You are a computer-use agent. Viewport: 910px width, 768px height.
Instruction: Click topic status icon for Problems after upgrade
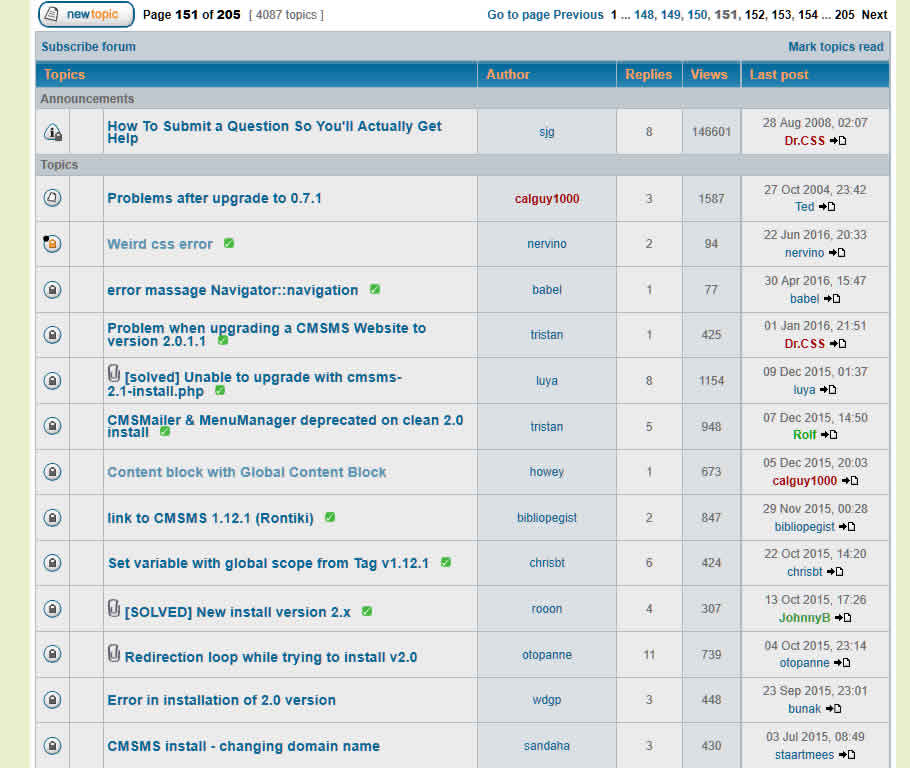52,198
